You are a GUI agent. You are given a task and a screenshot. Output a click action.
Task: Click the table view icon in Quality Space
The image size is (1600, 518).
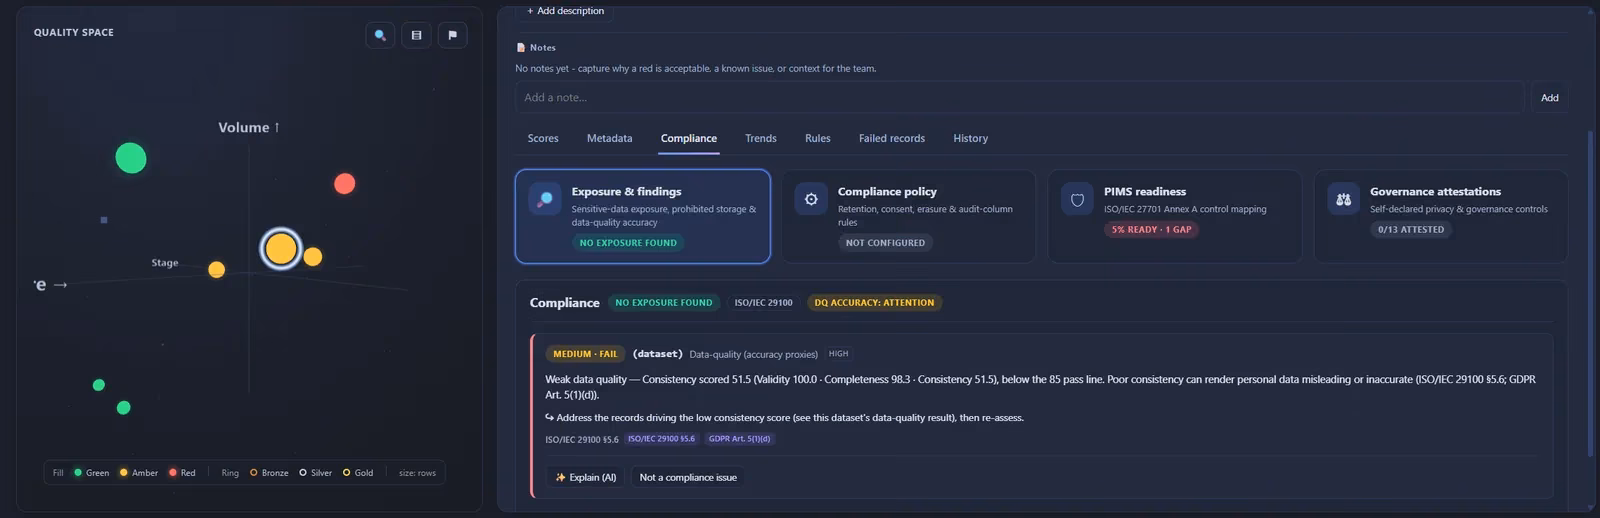(x=416, y=35)
